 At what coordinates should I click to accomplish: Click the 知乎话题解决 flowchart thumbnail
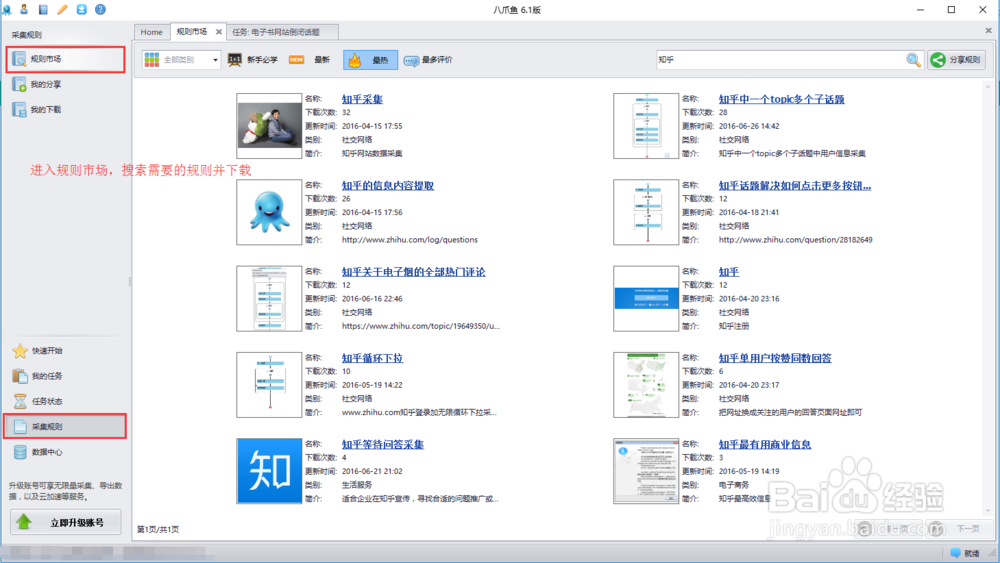[646, 212]
